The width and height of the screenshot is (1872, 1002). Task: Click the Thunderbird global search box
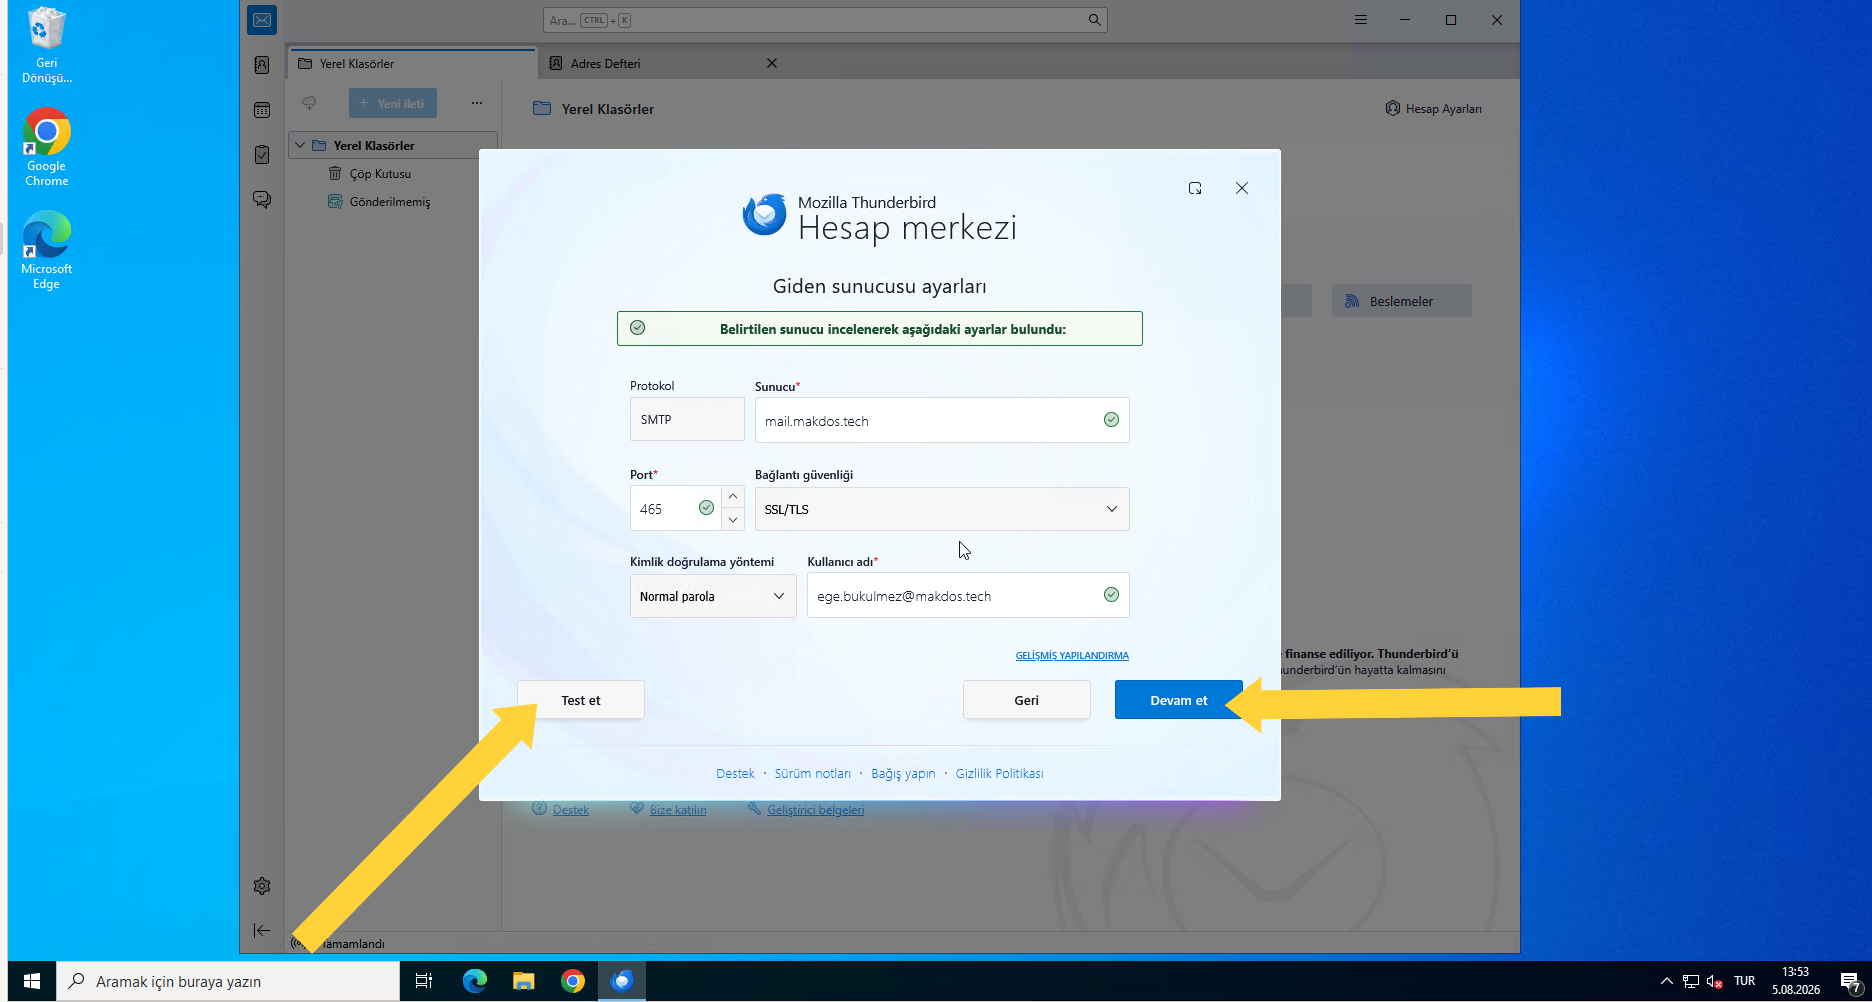point(825,20)
